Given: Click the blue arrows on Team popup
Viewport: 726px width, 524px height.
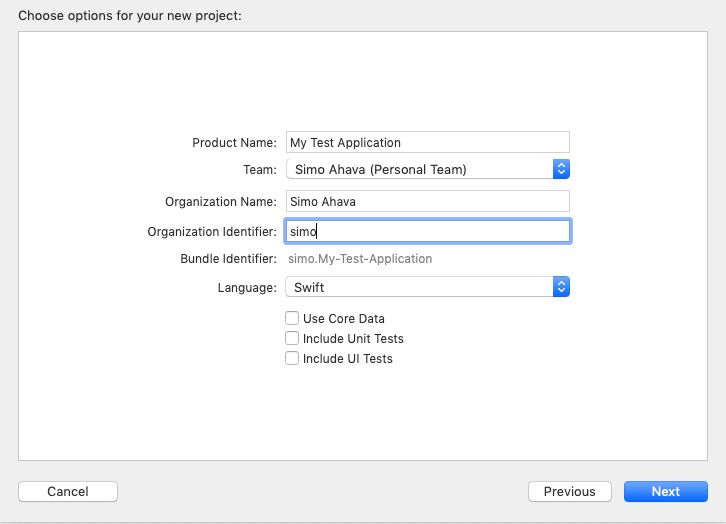Looking at the screenshot, I should (561, 169).
